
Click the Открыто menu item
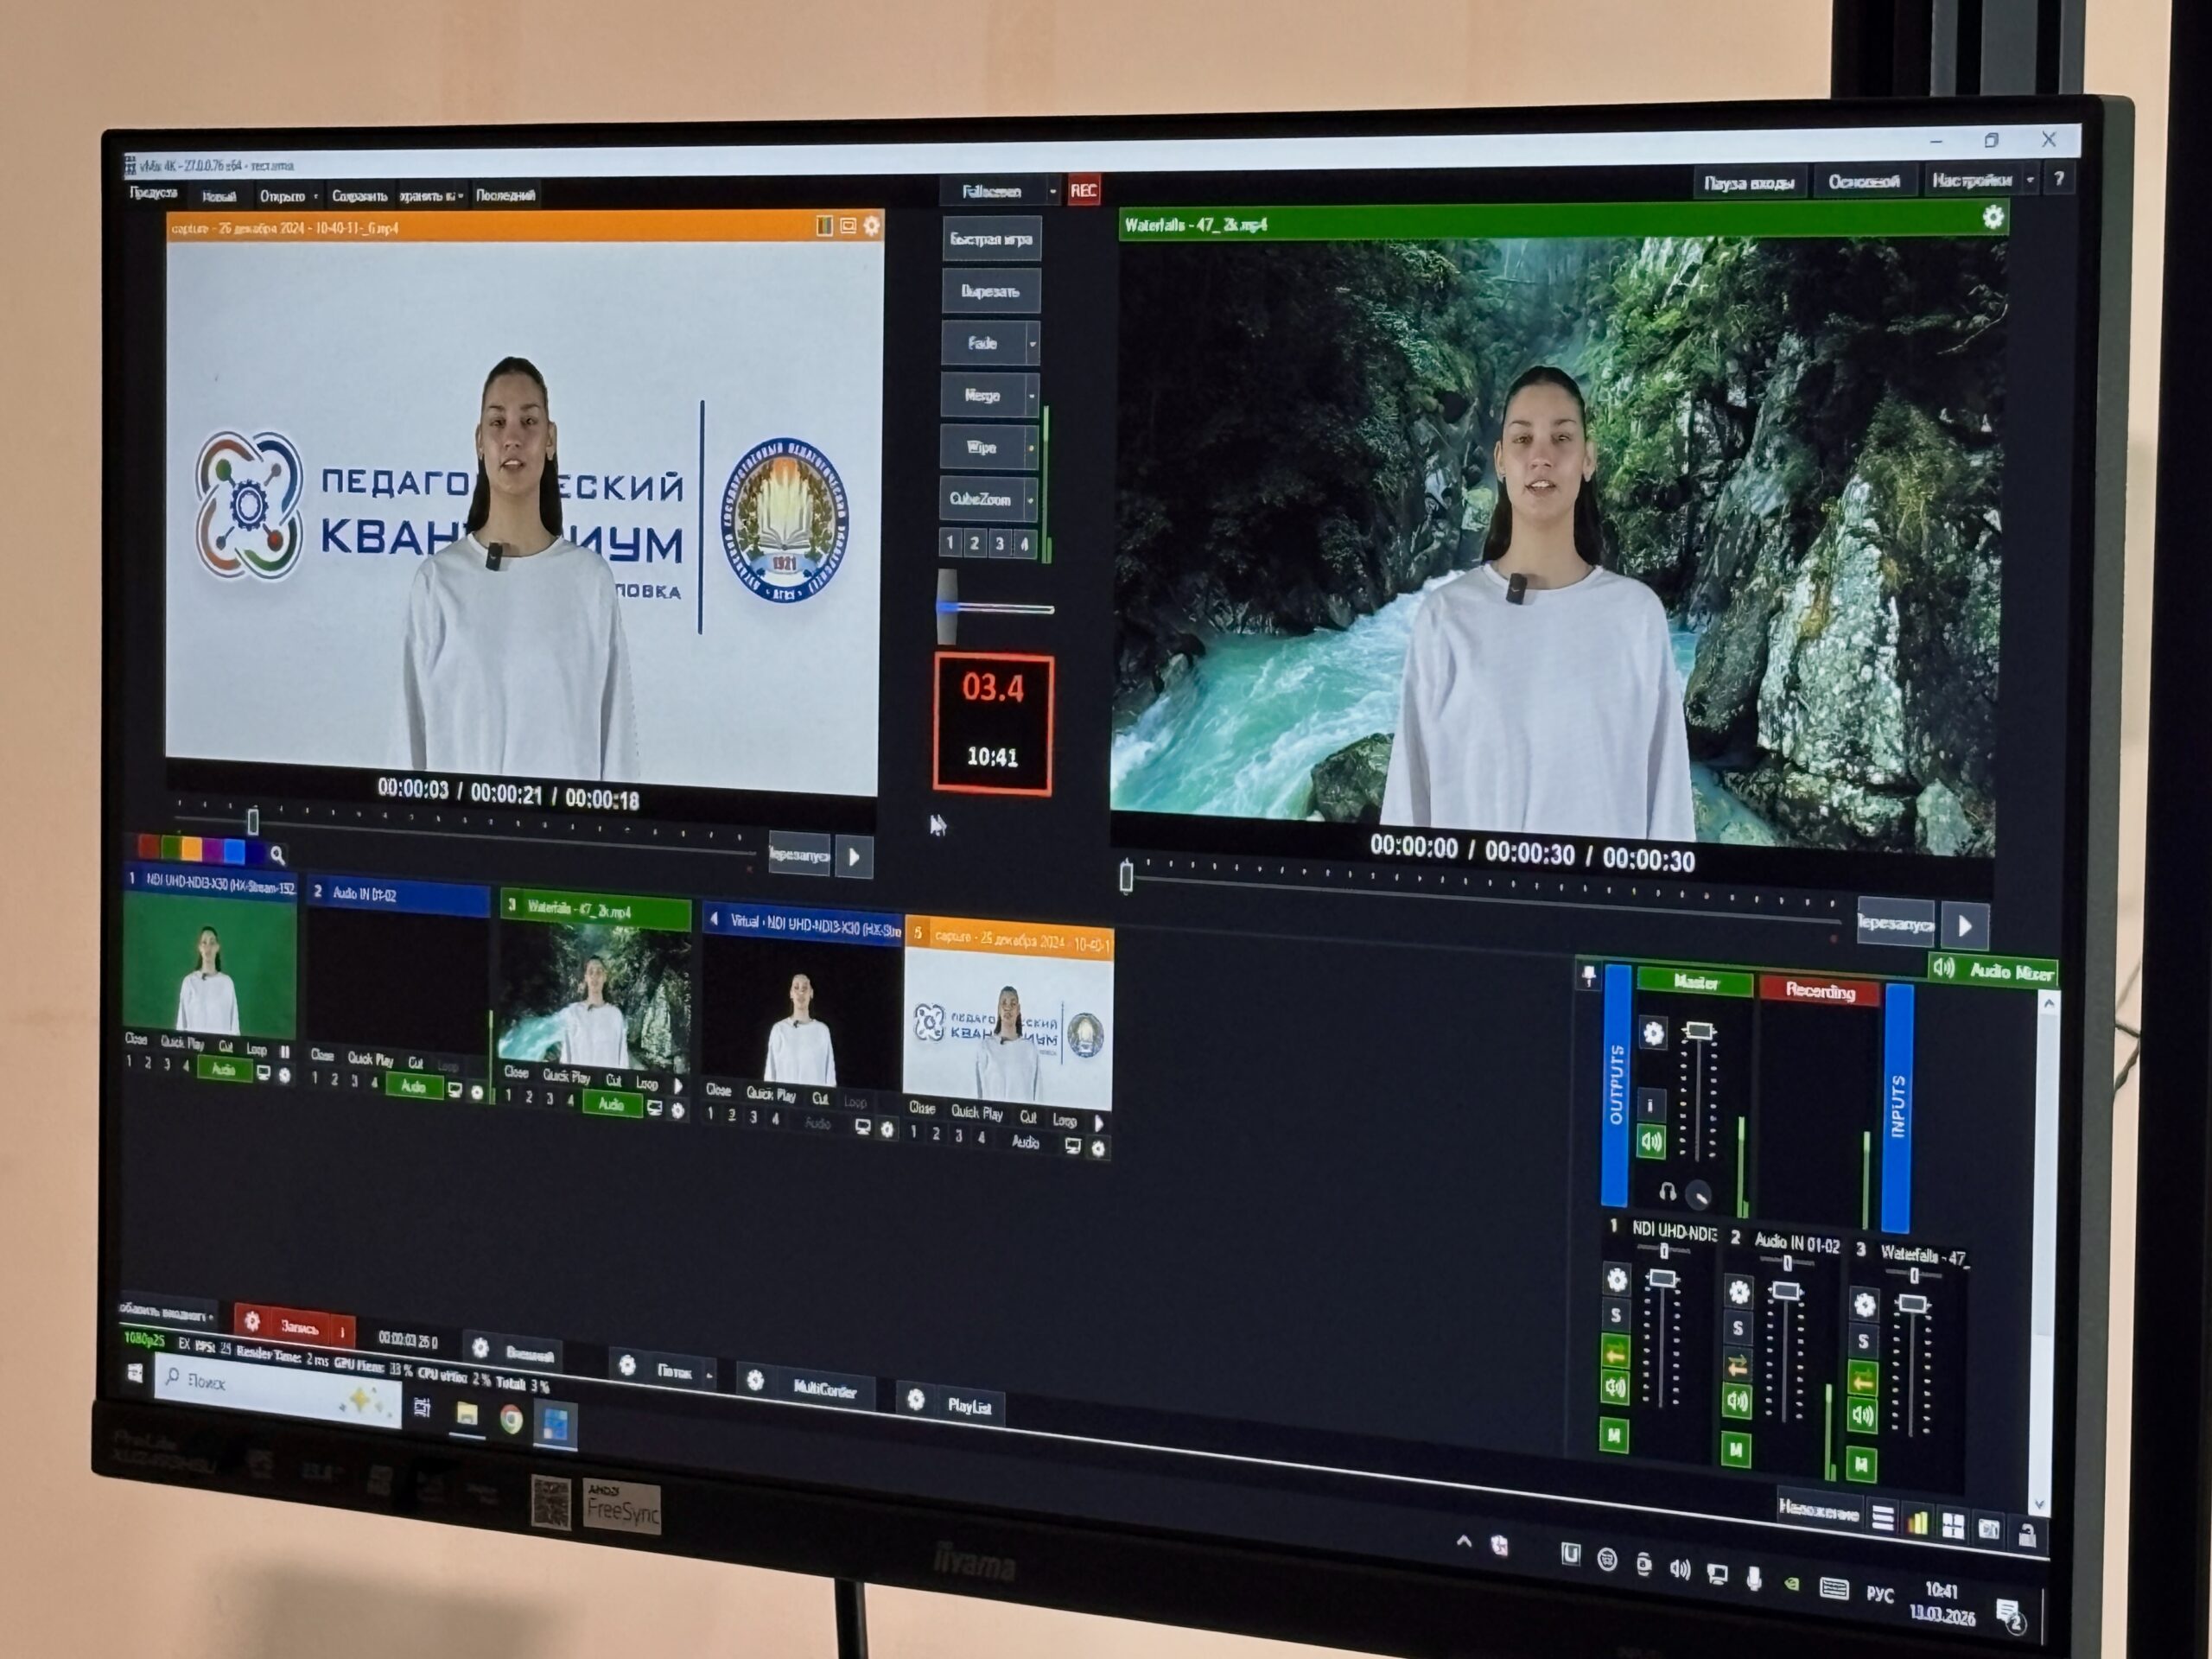282,196
